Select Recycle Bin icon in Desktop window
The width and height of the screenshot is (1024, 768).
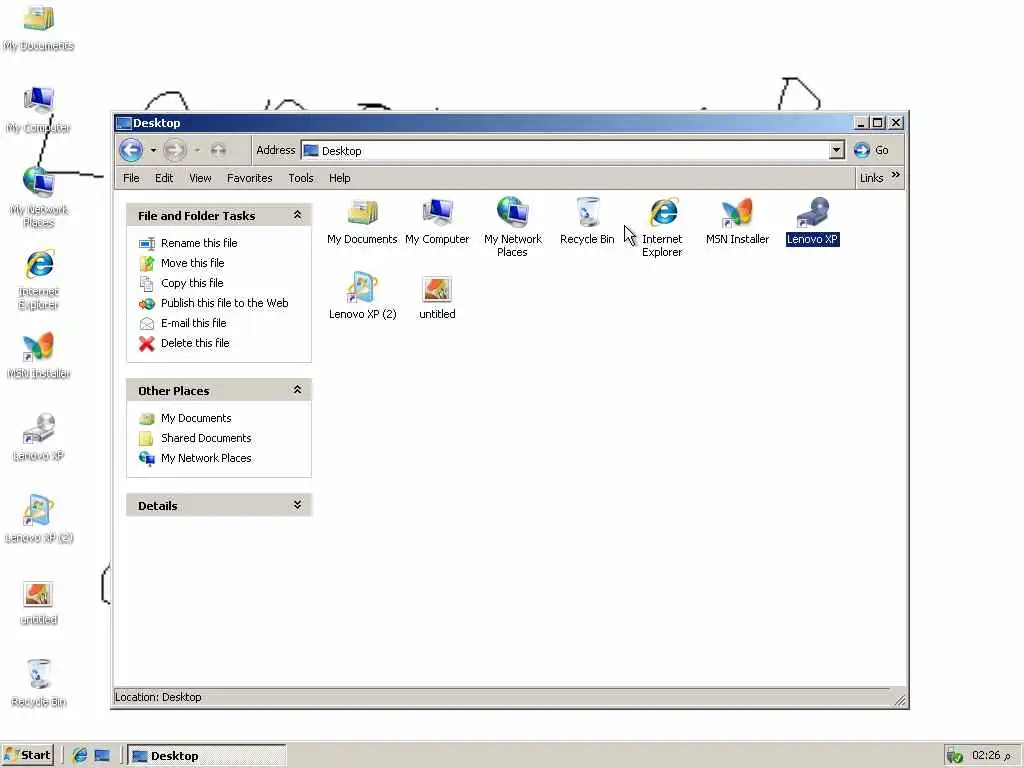[587, 221]
